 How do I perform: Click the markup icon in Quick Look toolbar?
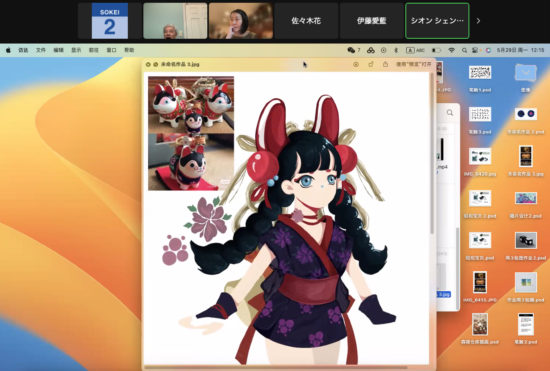click(x=356, y=65)
